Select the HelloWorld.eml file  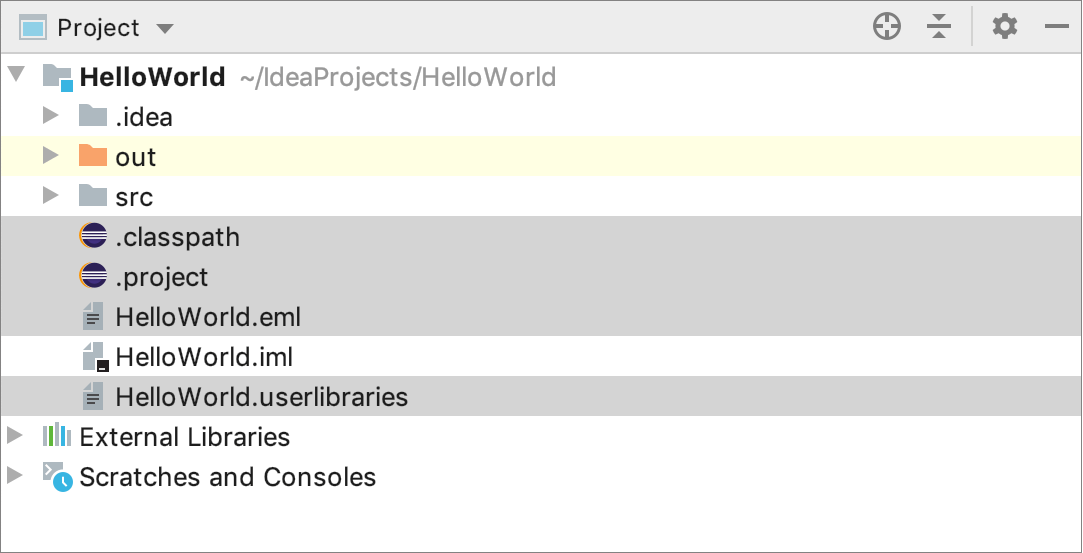point(208,317)
